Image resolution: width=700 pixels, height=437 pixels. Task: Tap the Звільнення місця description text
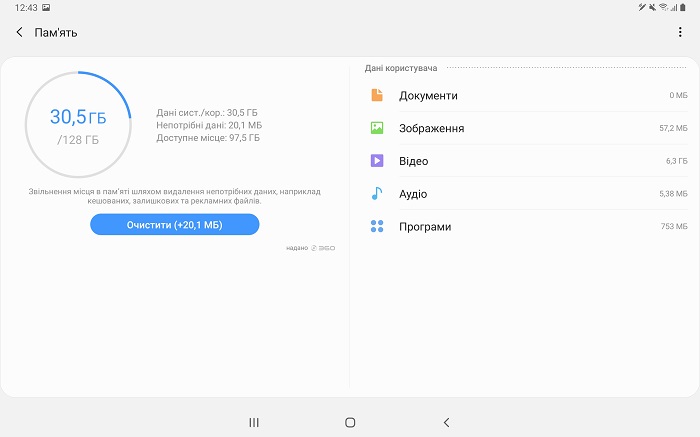175,196
